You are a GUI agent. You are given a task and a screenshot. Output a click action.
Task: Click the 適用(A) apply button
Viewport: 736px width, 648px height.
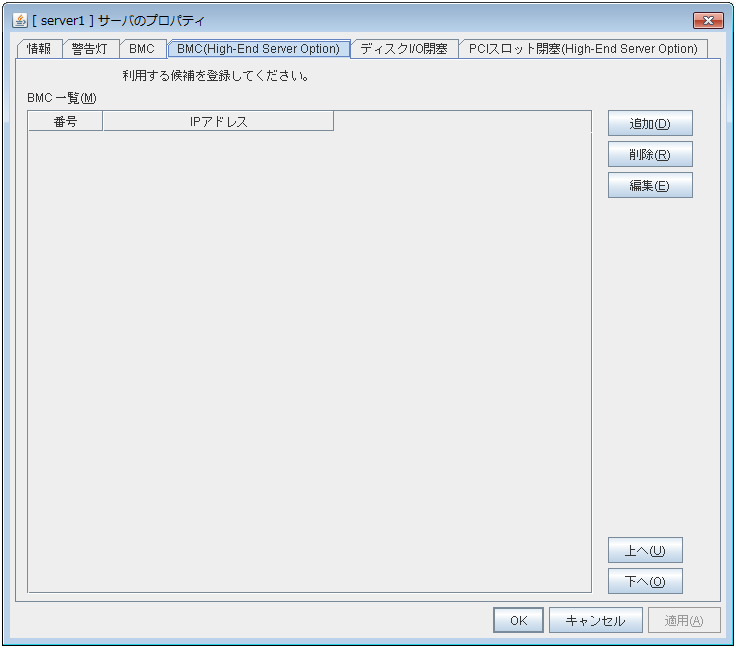click(x=684, y=620)
